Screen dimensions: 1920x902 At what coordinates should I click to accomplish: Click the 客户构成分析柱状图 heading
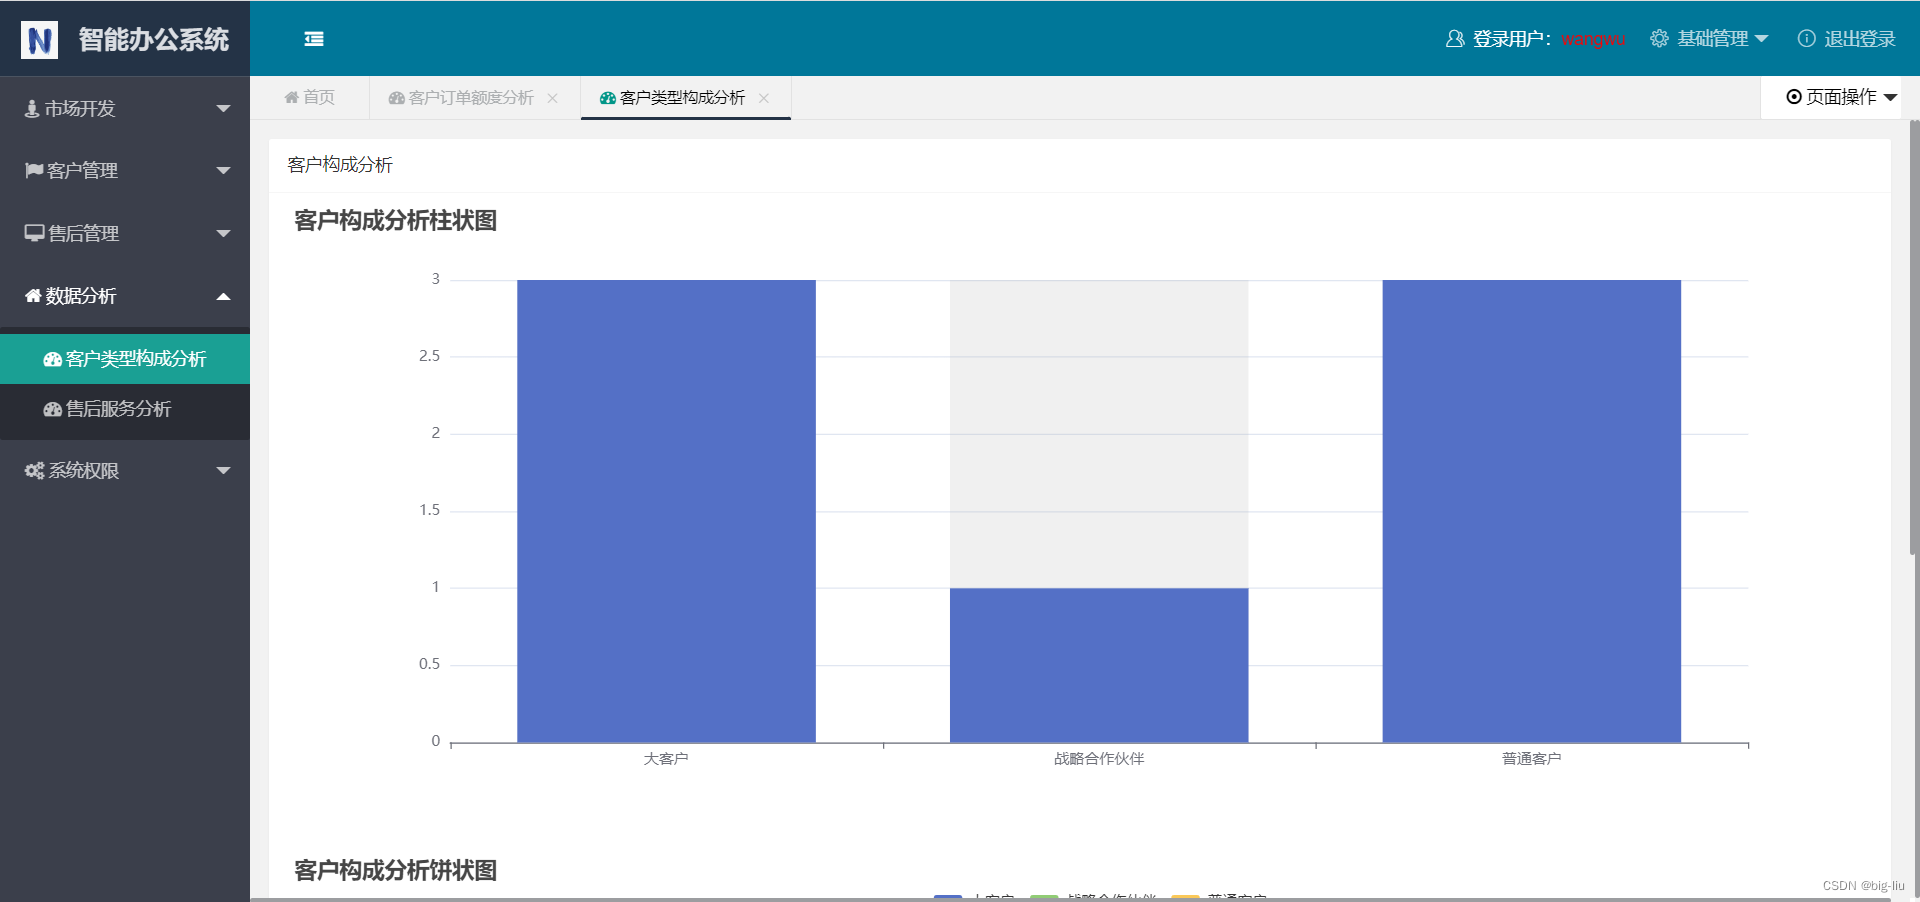[x=396, y=220]
